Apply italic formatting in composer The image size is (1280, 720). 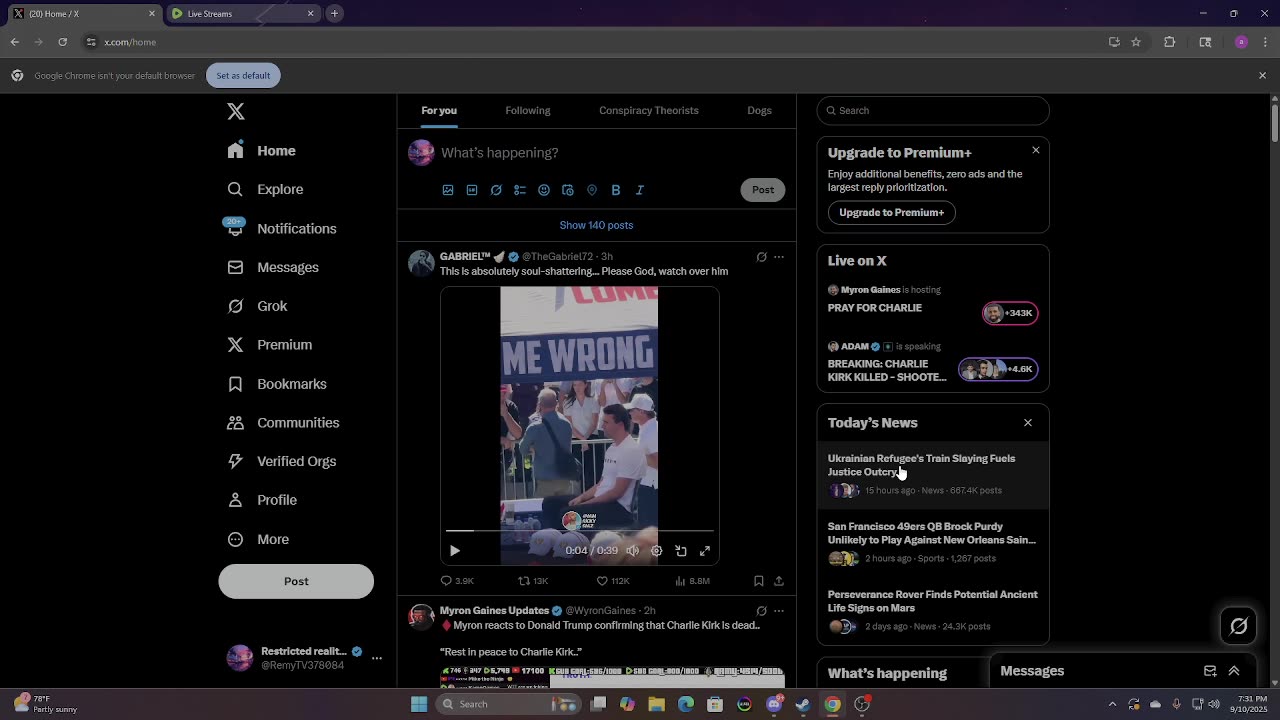pyautogui.click(x=640, y=190)
